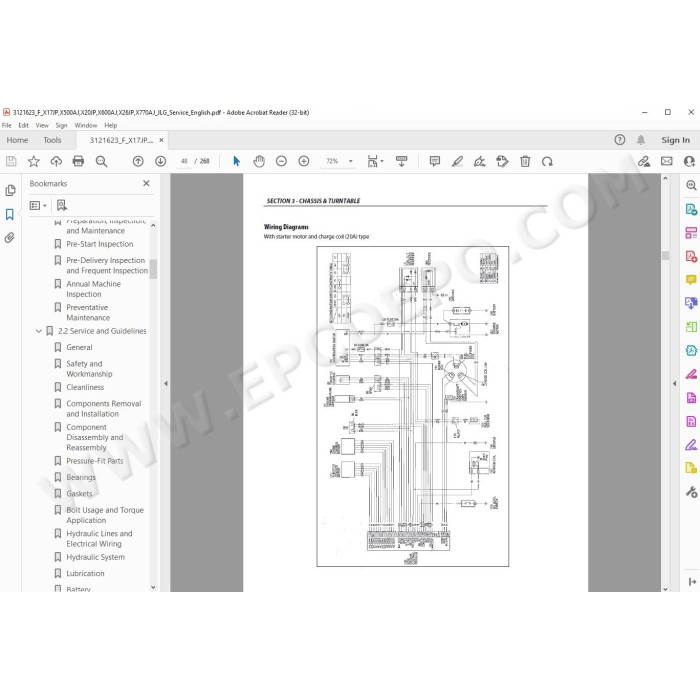Click the delete trash icon
The height and width of the screenshot is (700, 700).
coord(525,161)
